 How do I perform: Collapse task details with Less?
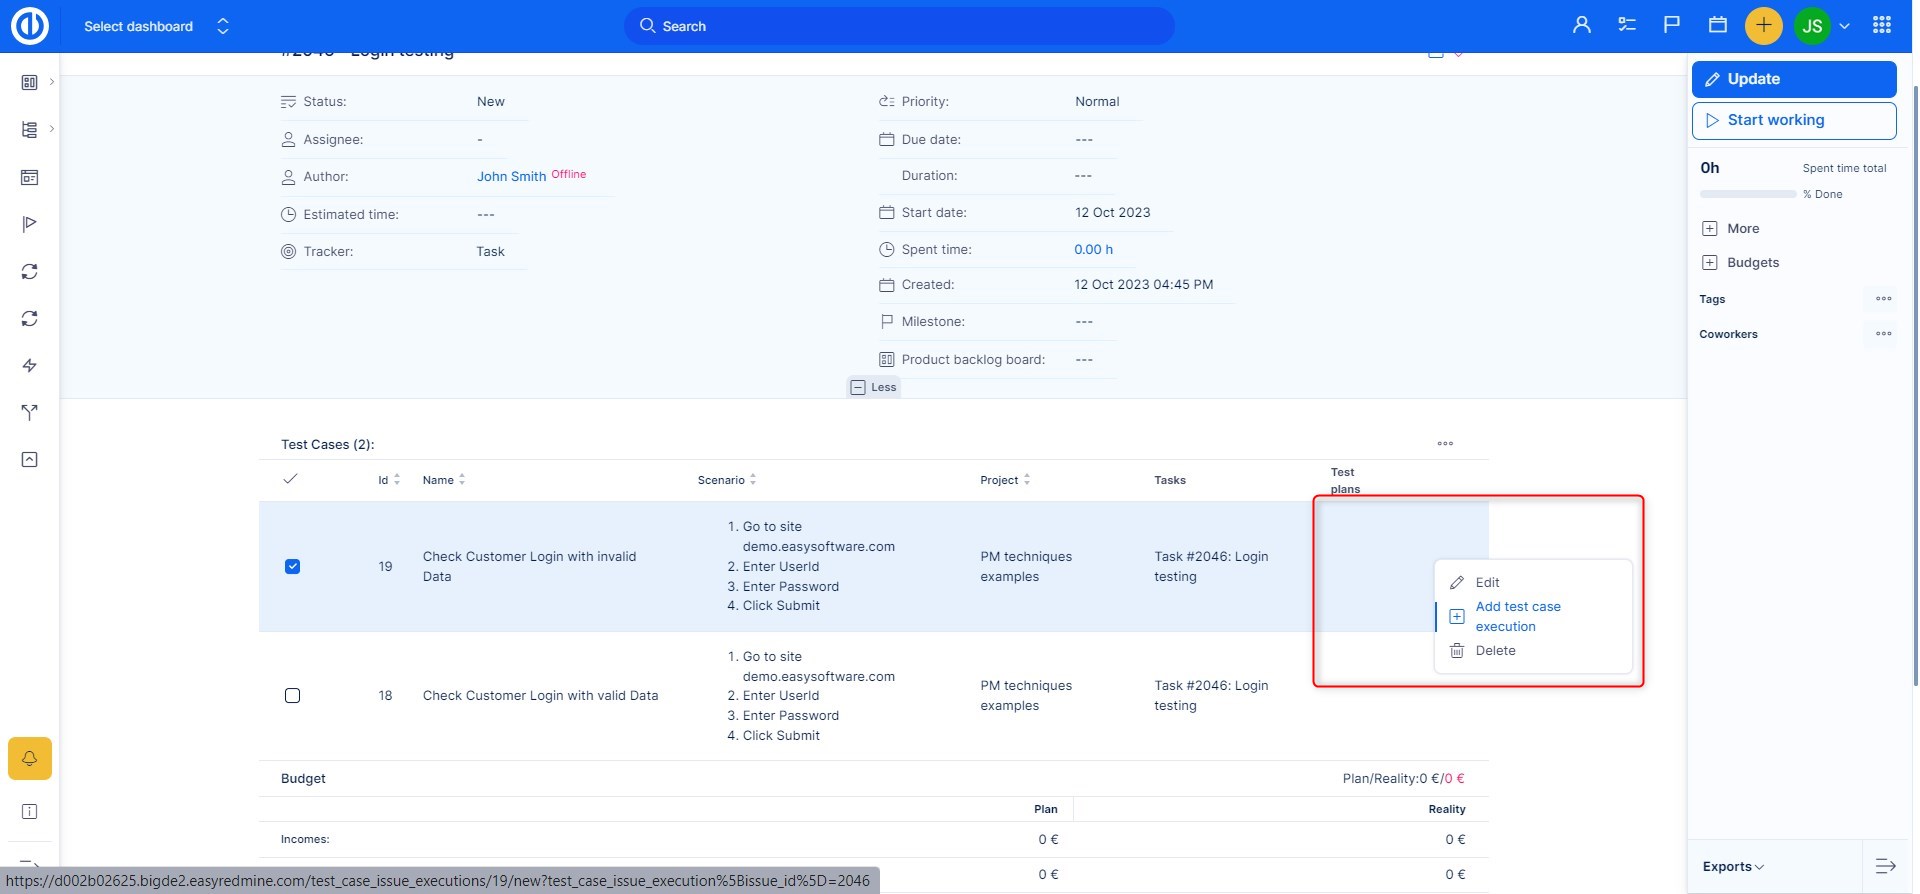click(873, 387)
